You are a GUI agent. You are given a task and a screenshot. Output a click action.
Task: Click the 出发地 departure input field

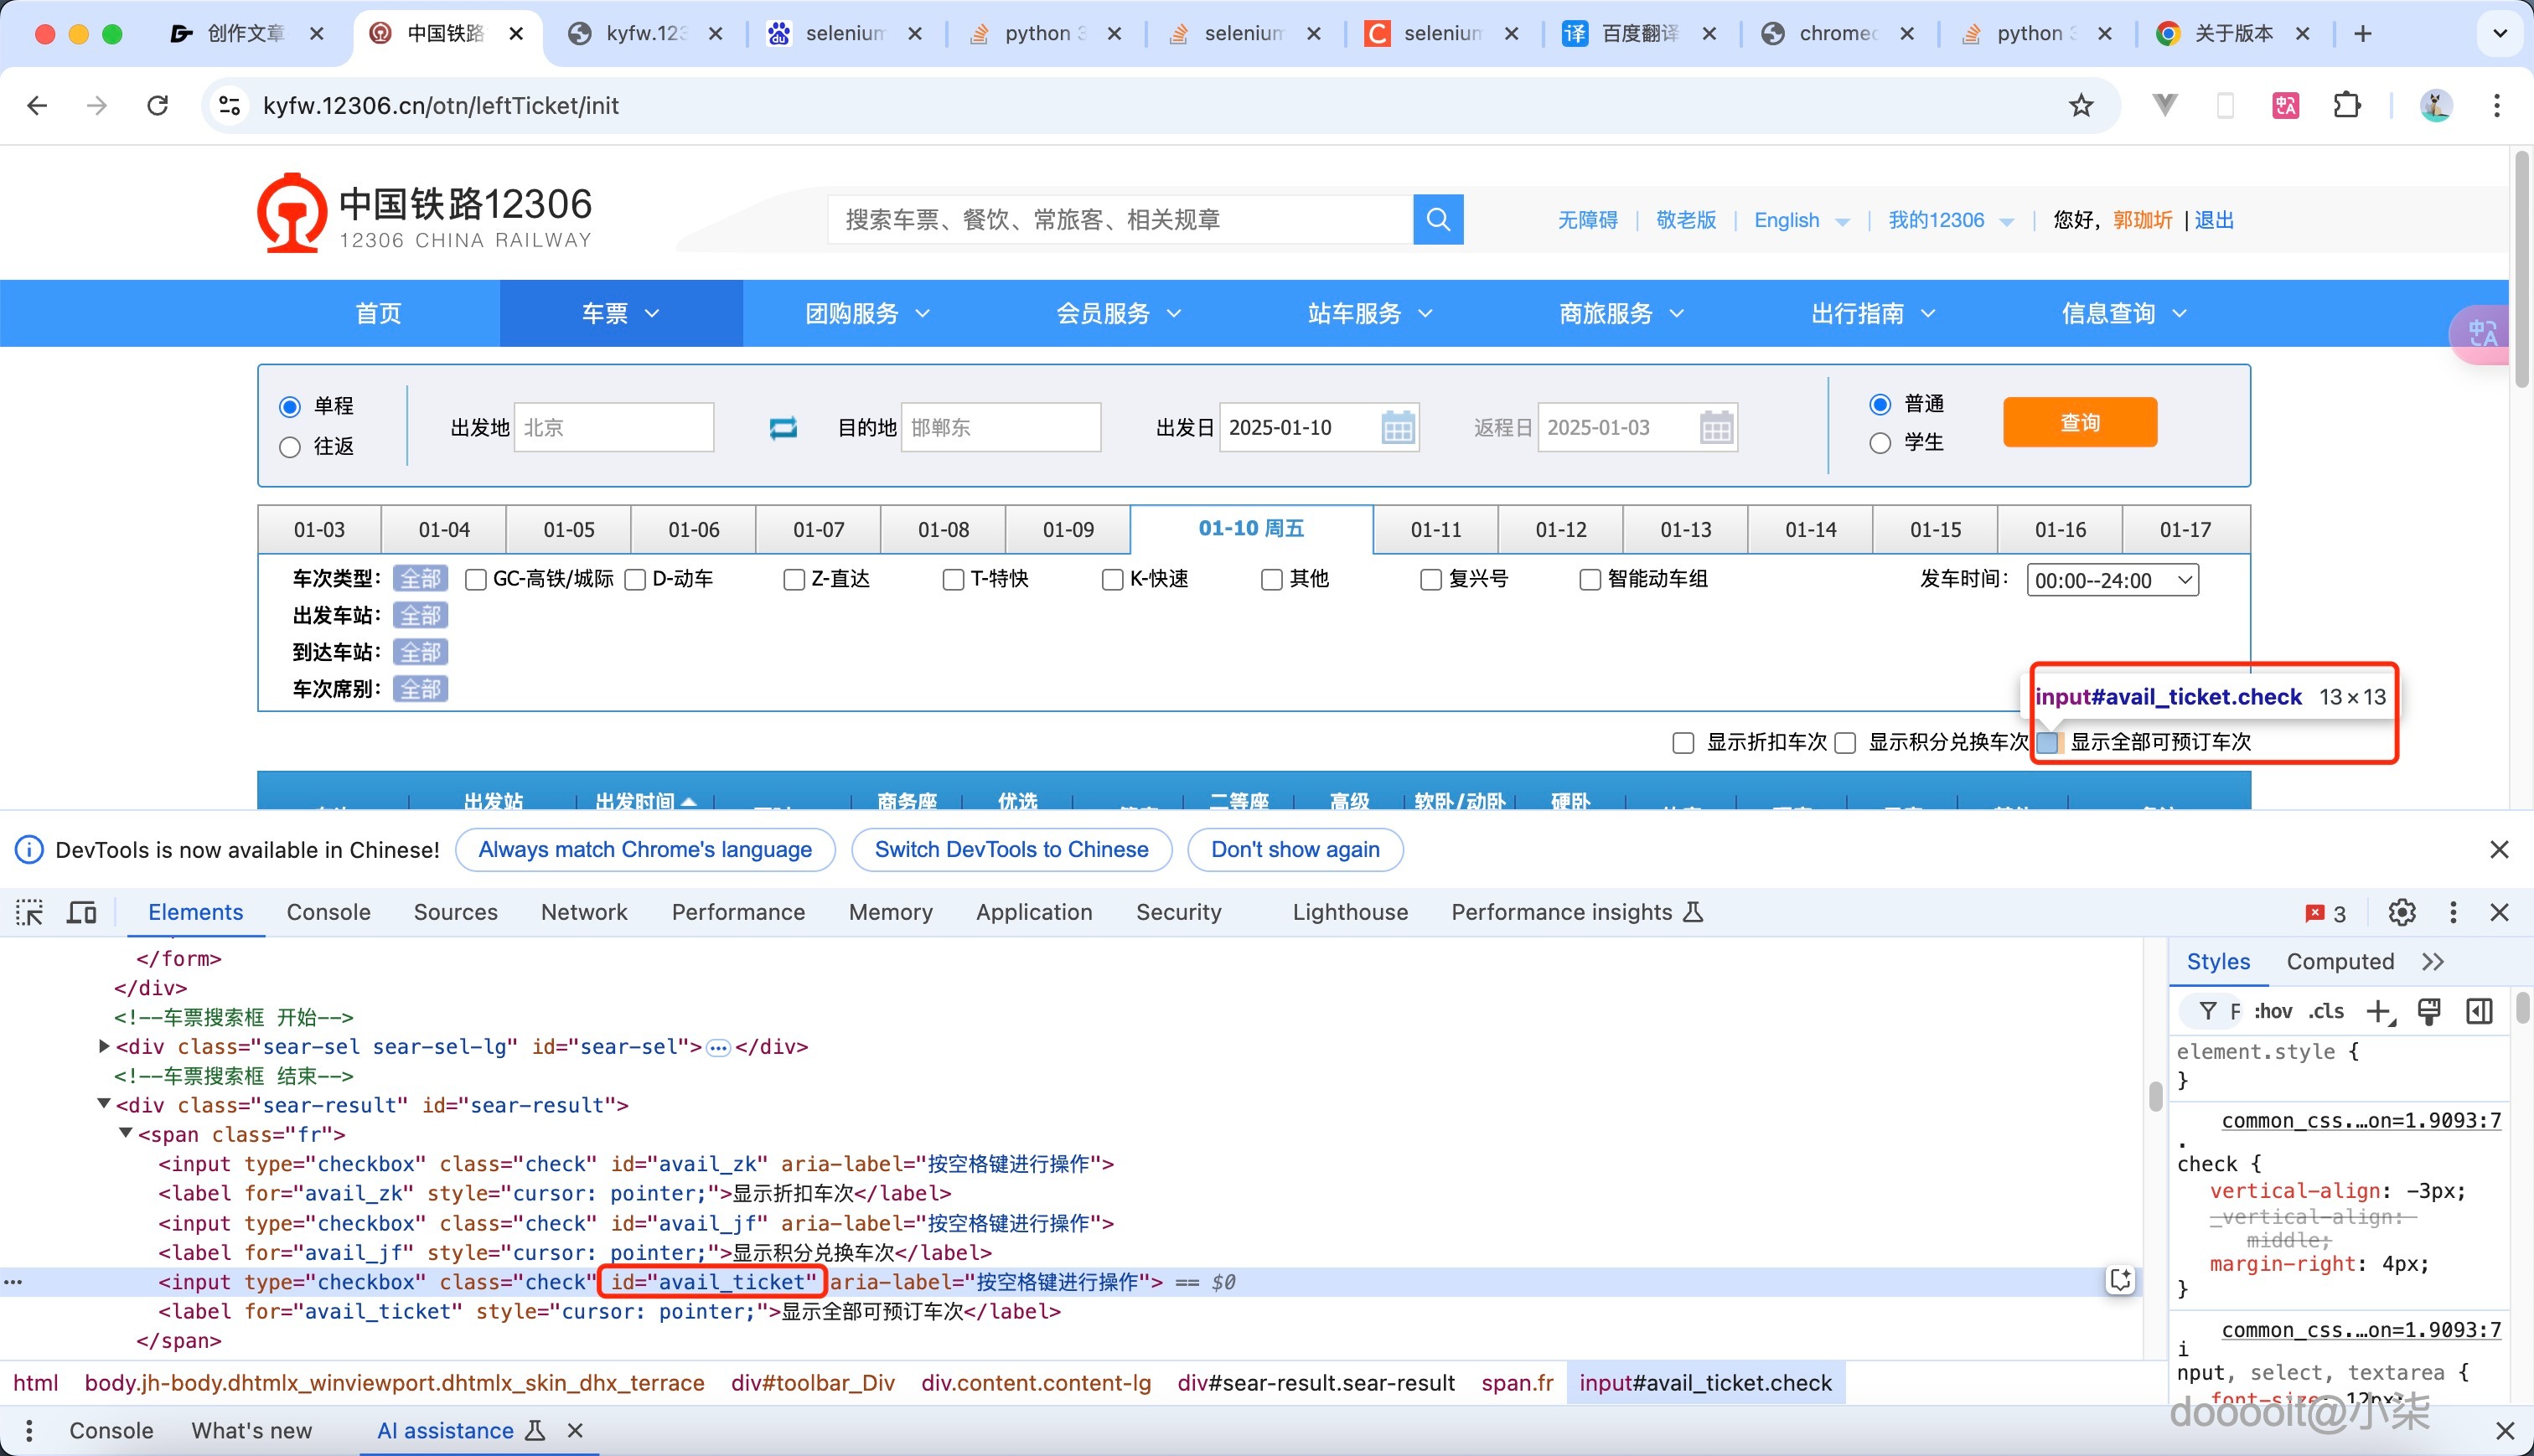click(x=613, y=427)
